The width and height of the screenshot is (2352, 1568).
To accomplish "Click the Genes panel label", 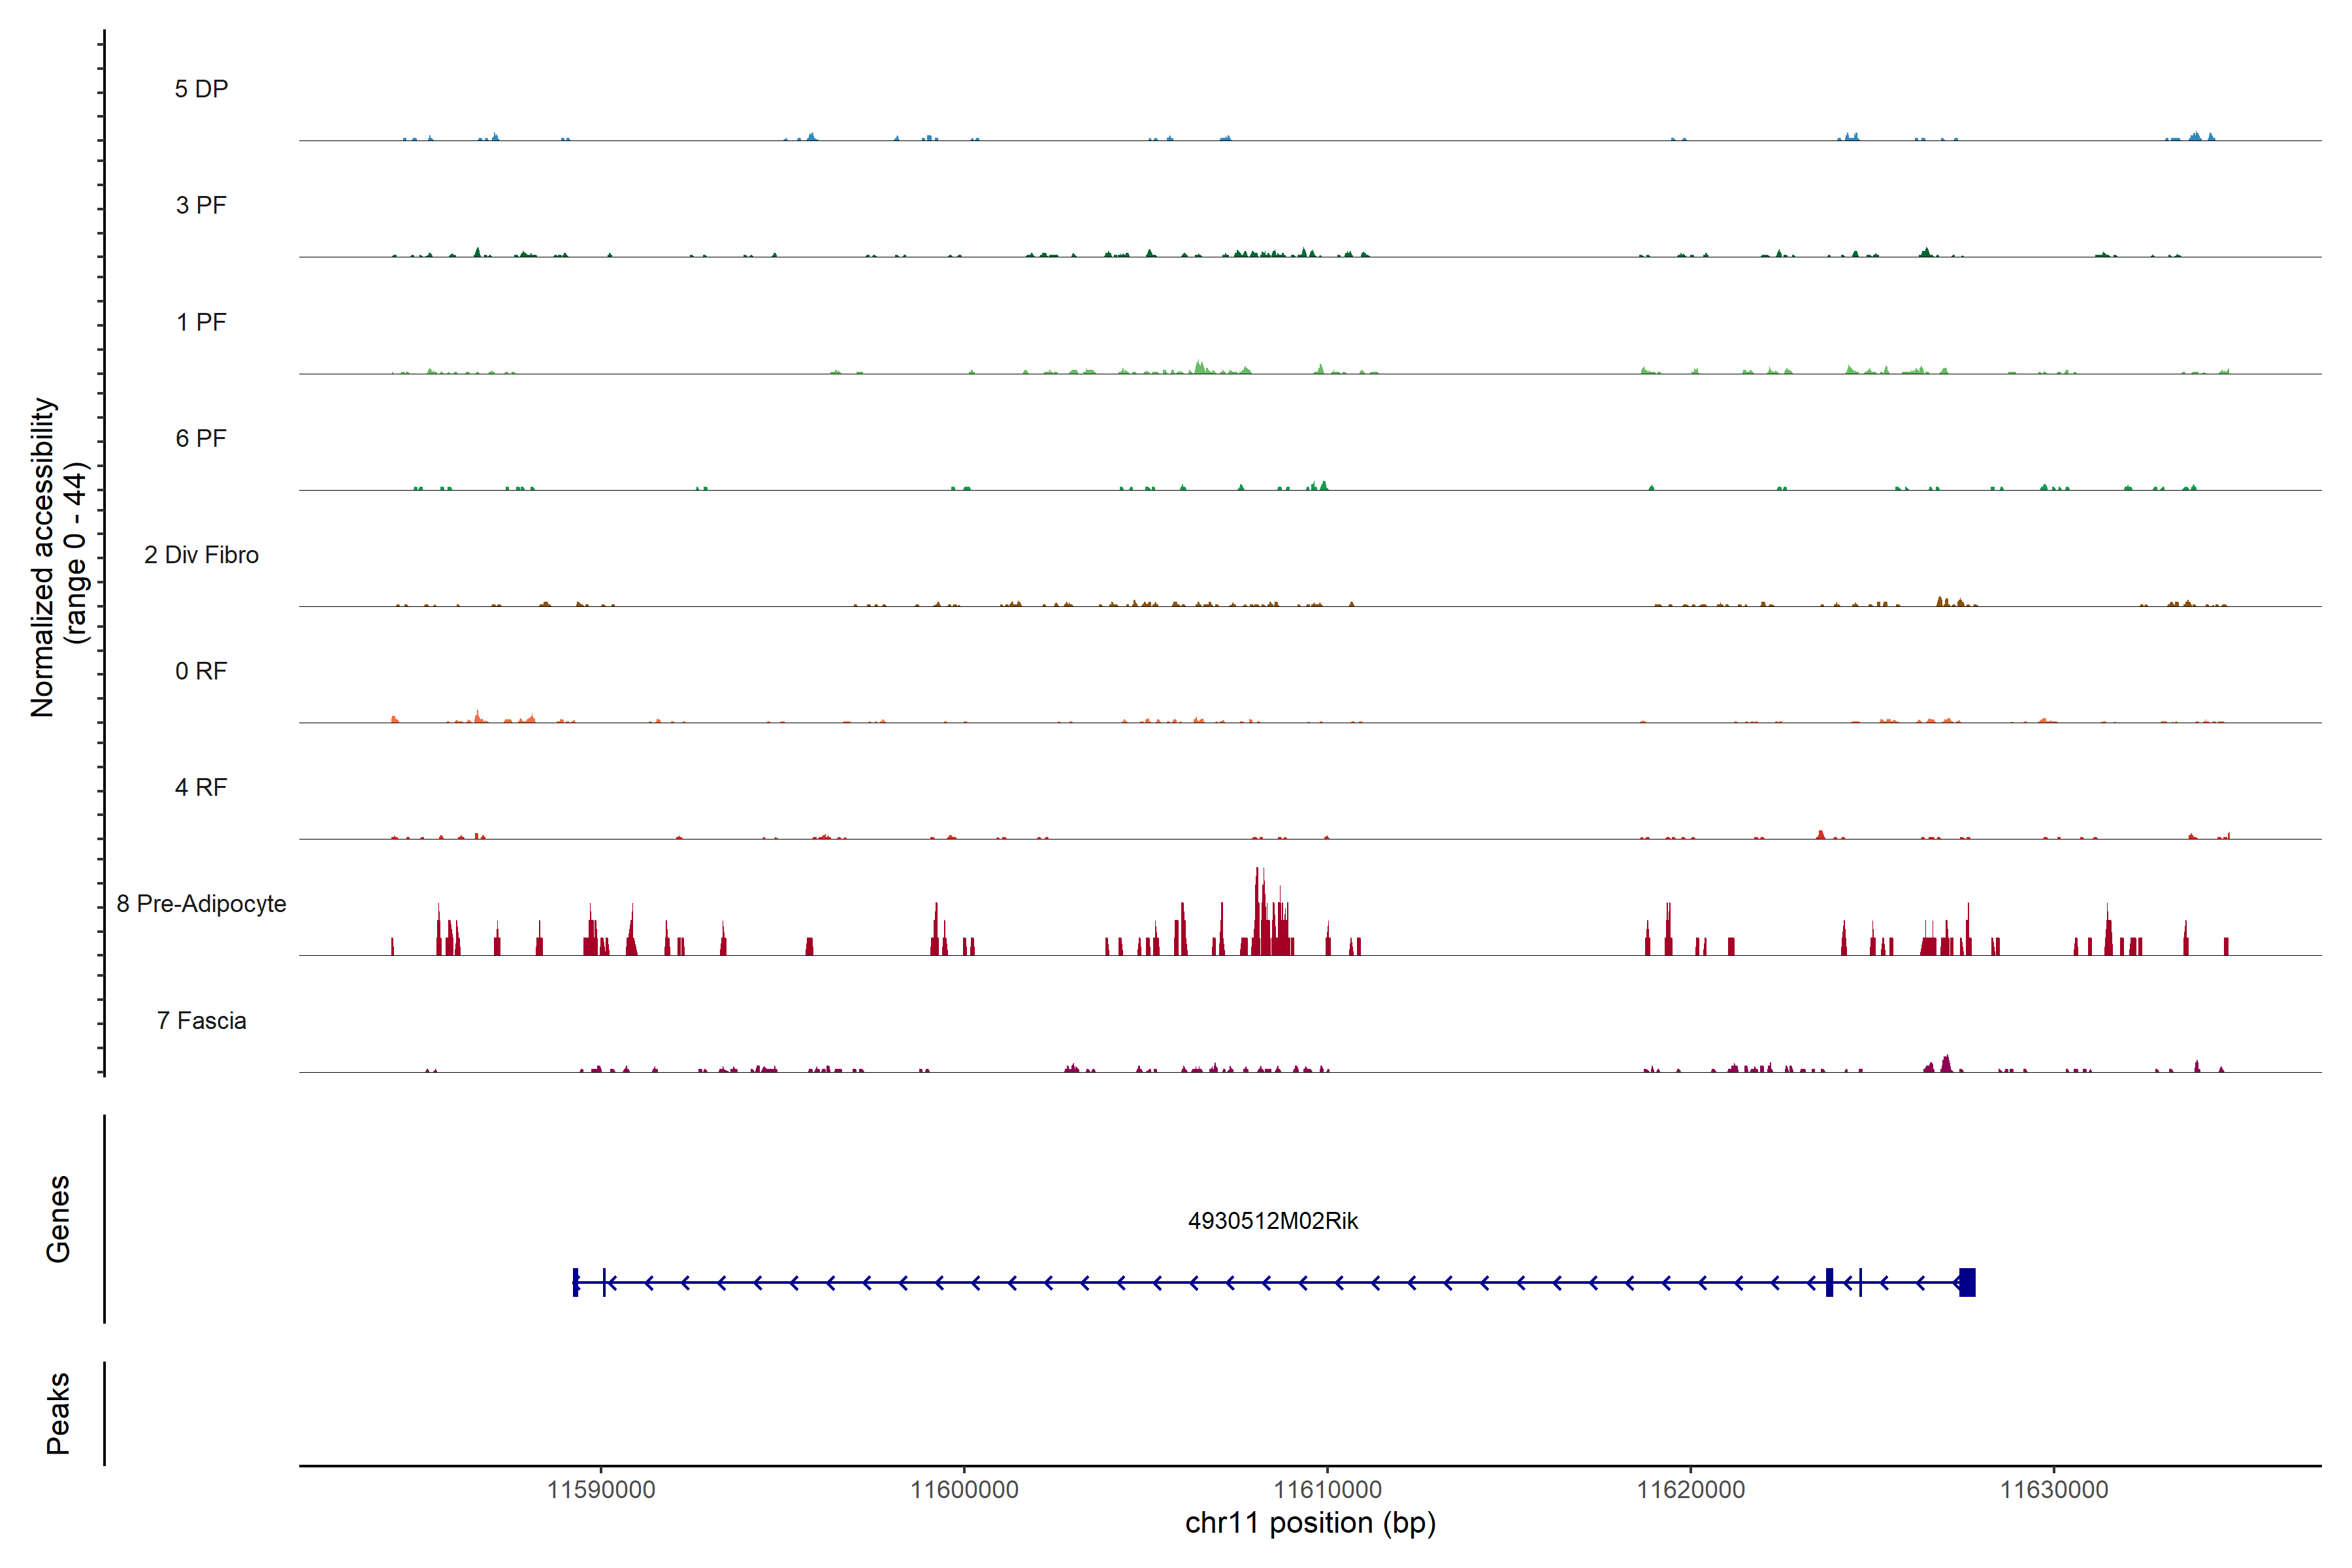I will click(58, 1218).
